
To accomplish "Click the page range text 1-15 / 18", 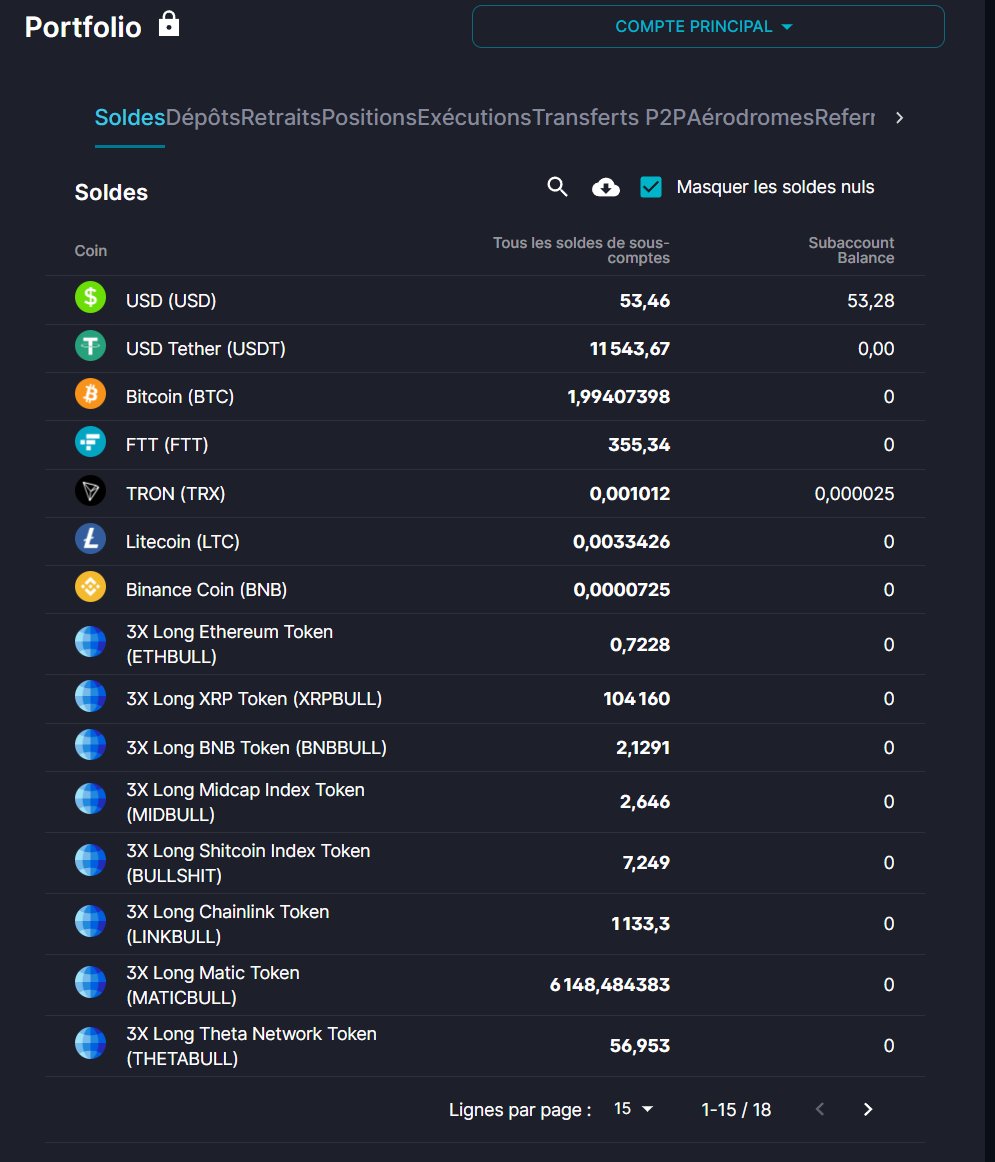I will tap(736, 1109).
